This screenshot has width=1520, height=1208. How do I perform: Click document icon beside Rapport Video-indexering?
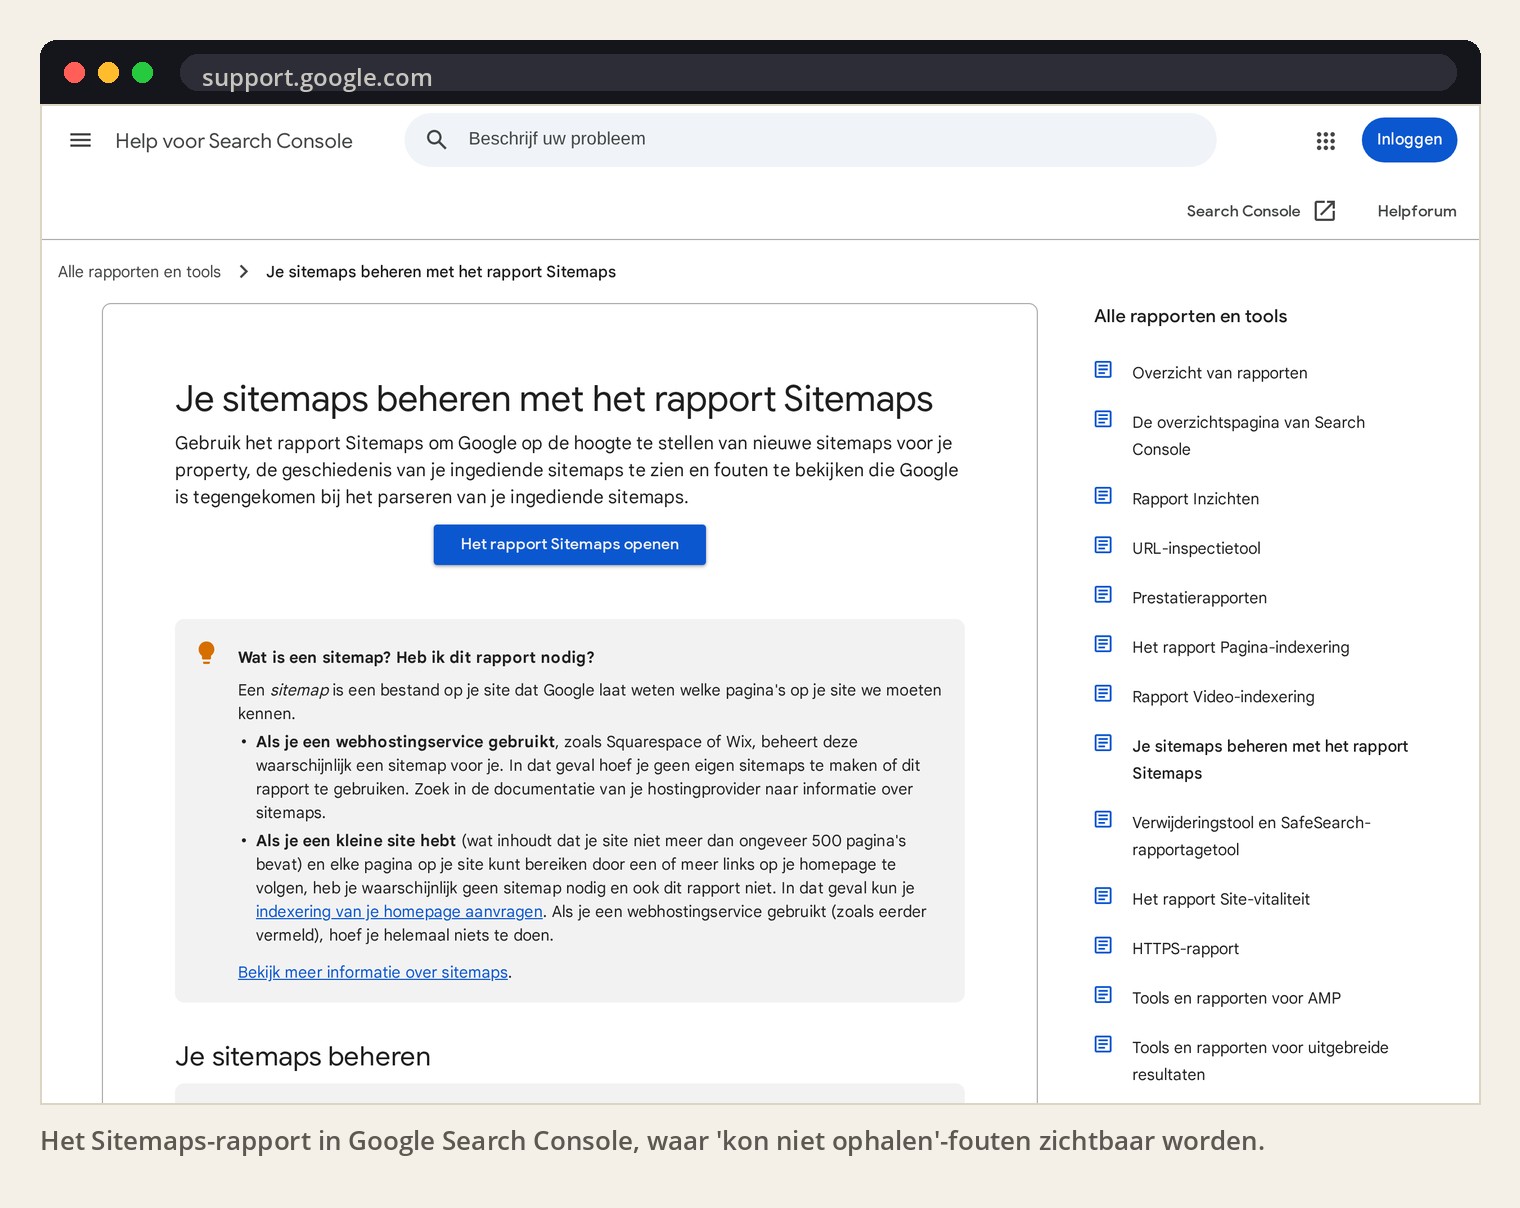click(1103, 694)
